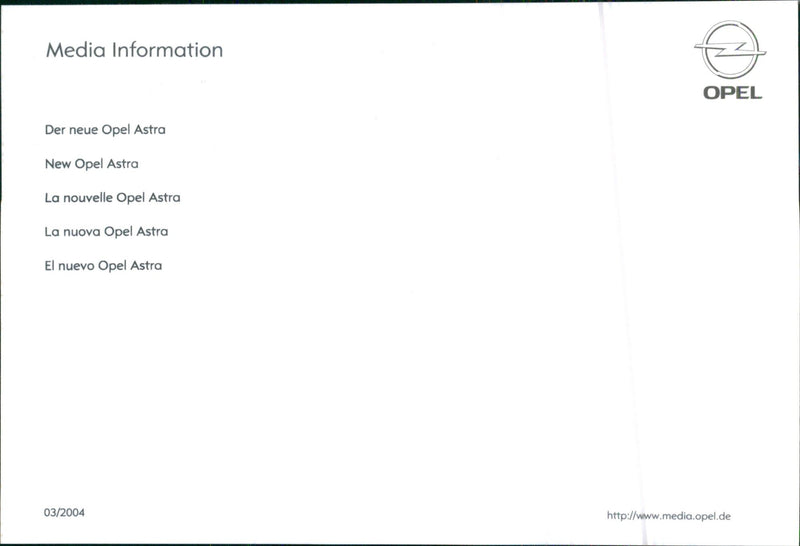Click the word 'nuova' in the Italian line
The height and width of the screenshot is (546, 800).
point(82,232)
